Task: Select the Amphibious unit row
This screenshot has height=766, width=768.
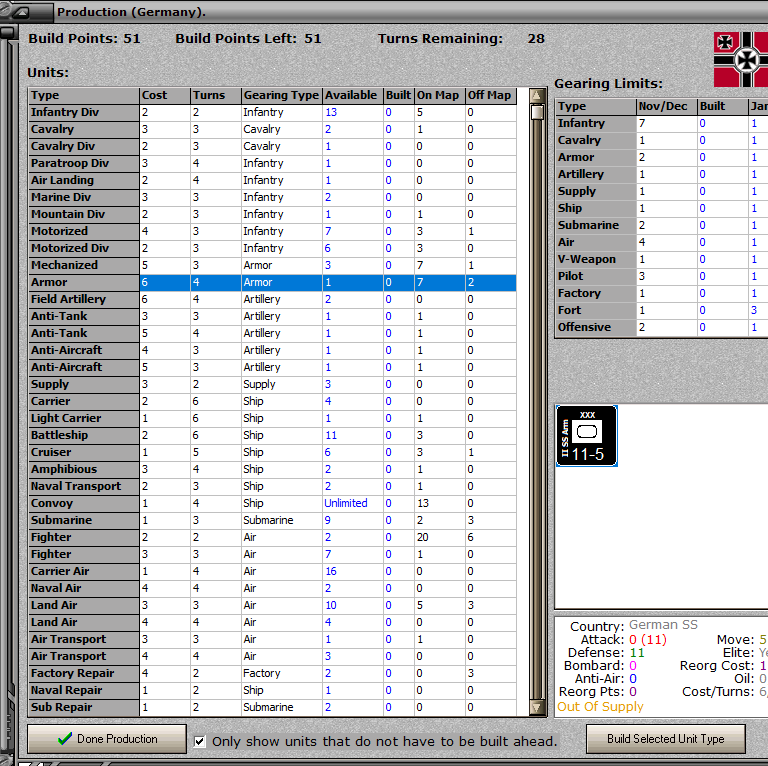Action: [272, 469]
